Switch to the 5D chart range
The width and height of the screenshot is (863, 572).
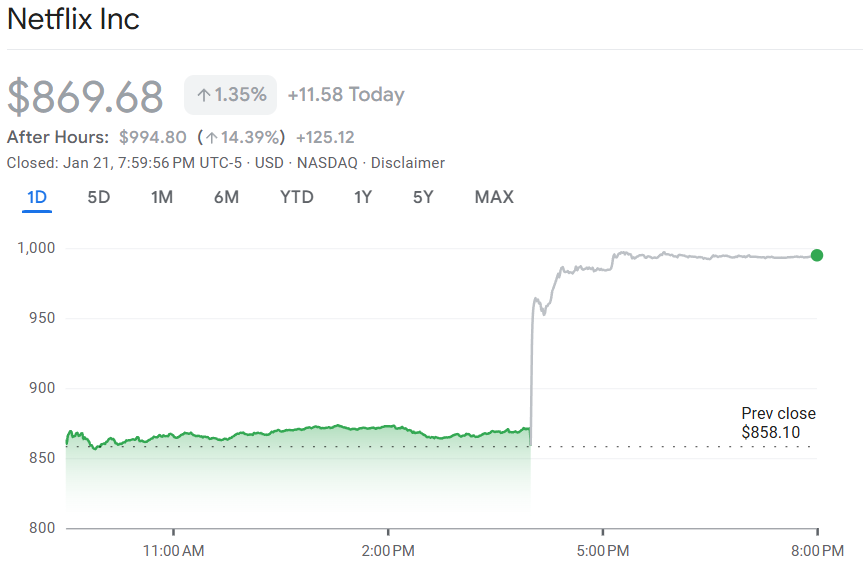tap(99, 197)
